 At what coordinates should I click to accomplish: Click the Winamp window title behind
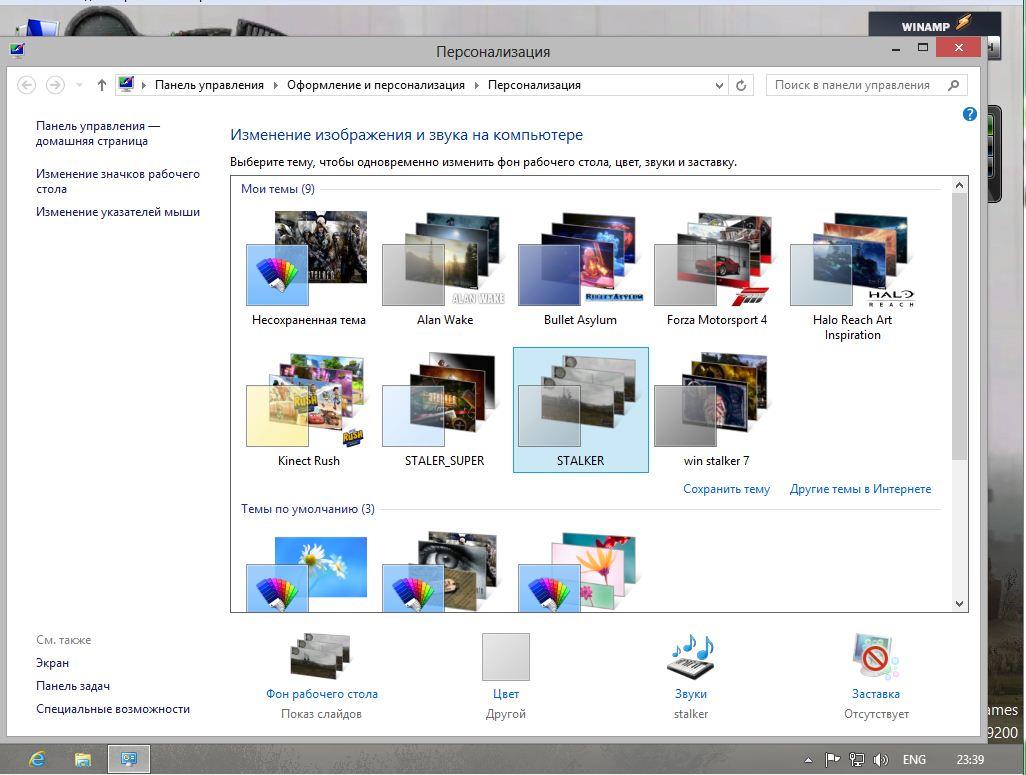pyautogui.click(x=934, y=25)
